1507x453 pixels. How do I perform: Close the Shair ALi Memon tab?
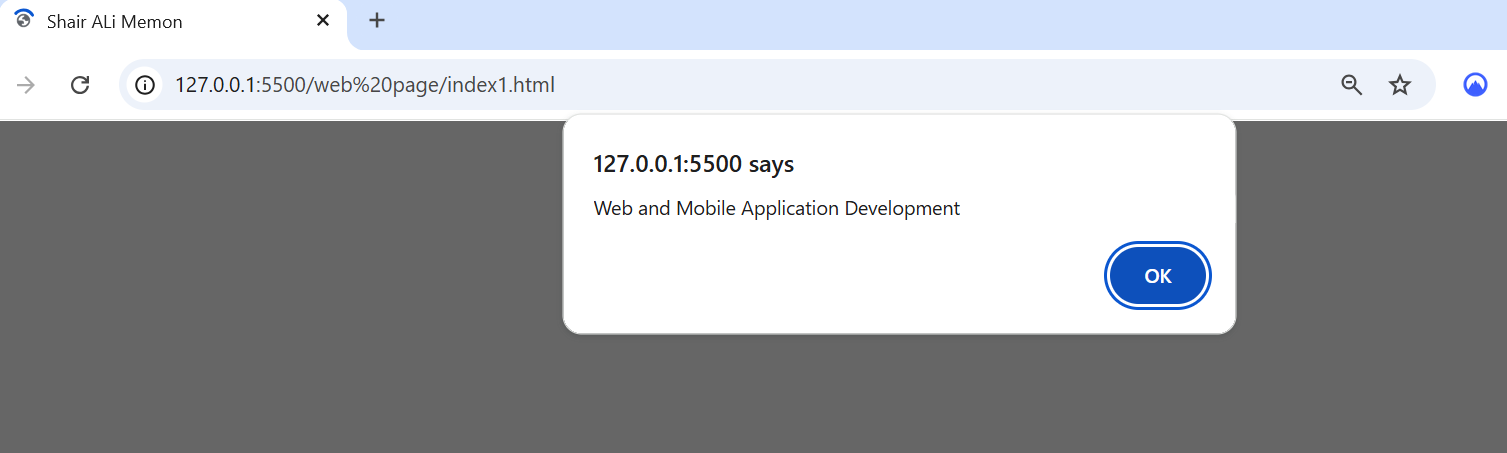323,21
